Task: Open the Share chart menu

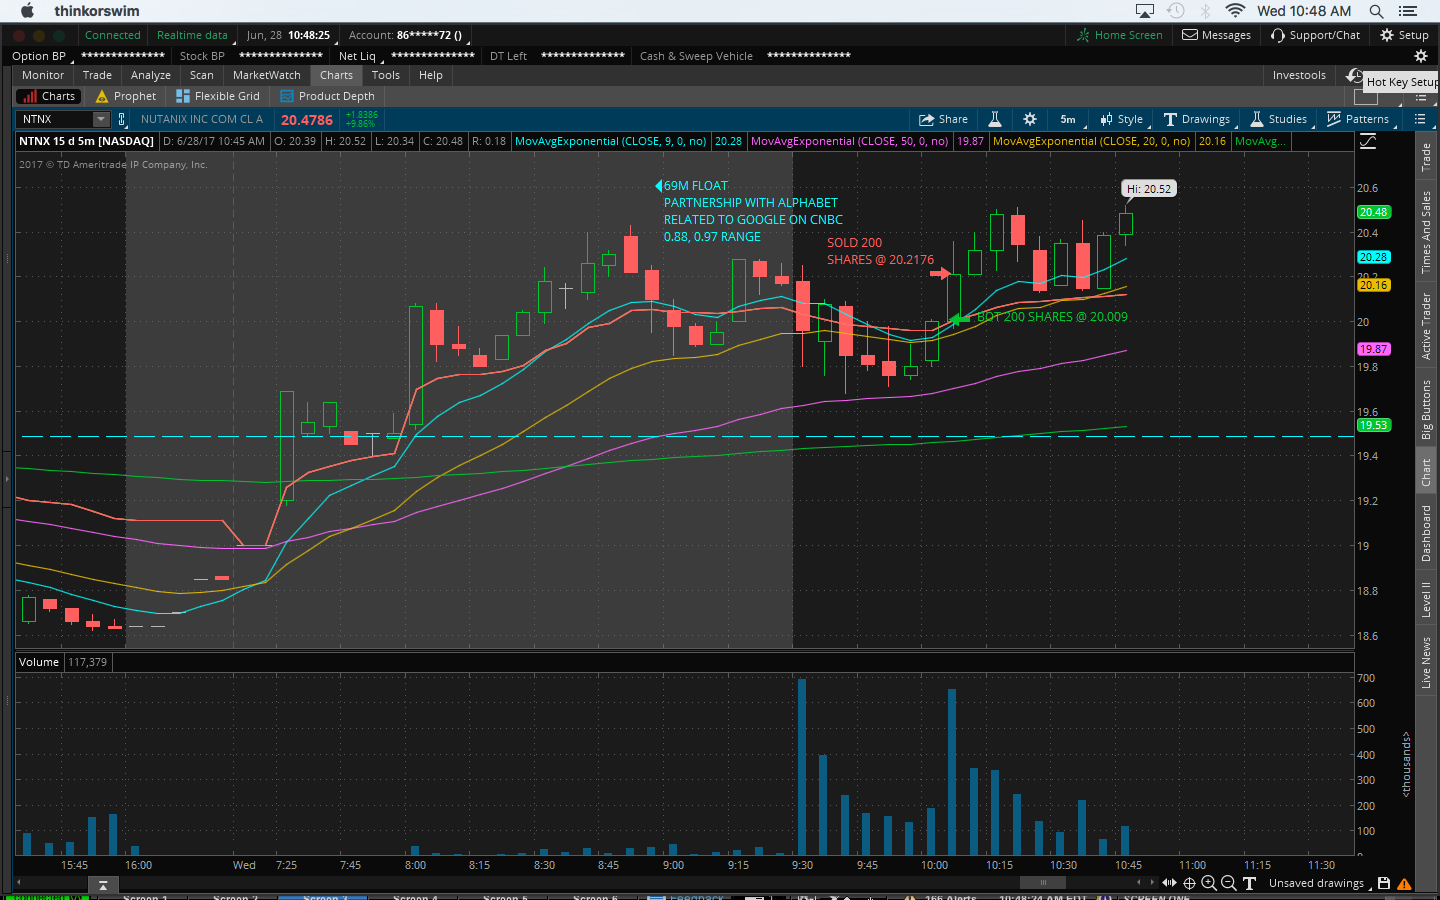Action: [943, 119]
